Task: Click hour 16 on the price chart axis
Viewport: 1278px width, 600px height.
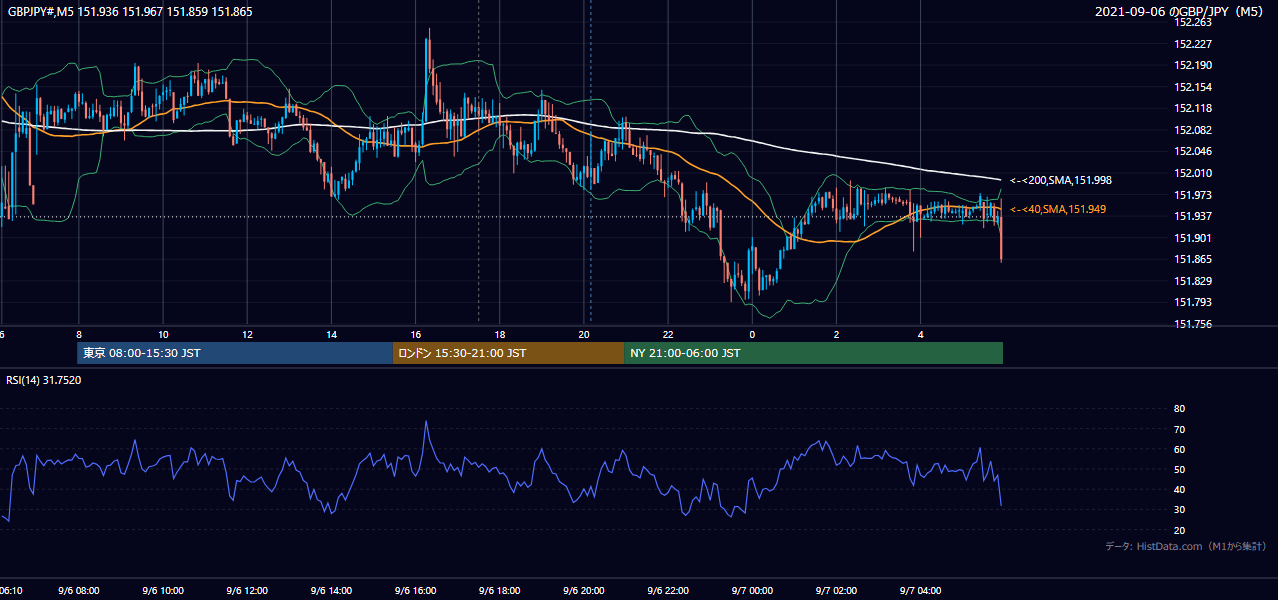Action: (416, 334)
